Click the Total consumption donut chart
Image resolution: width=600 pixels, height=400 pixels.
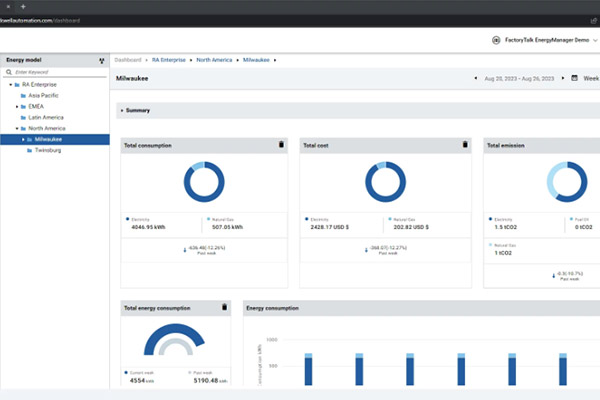[204, 182]
